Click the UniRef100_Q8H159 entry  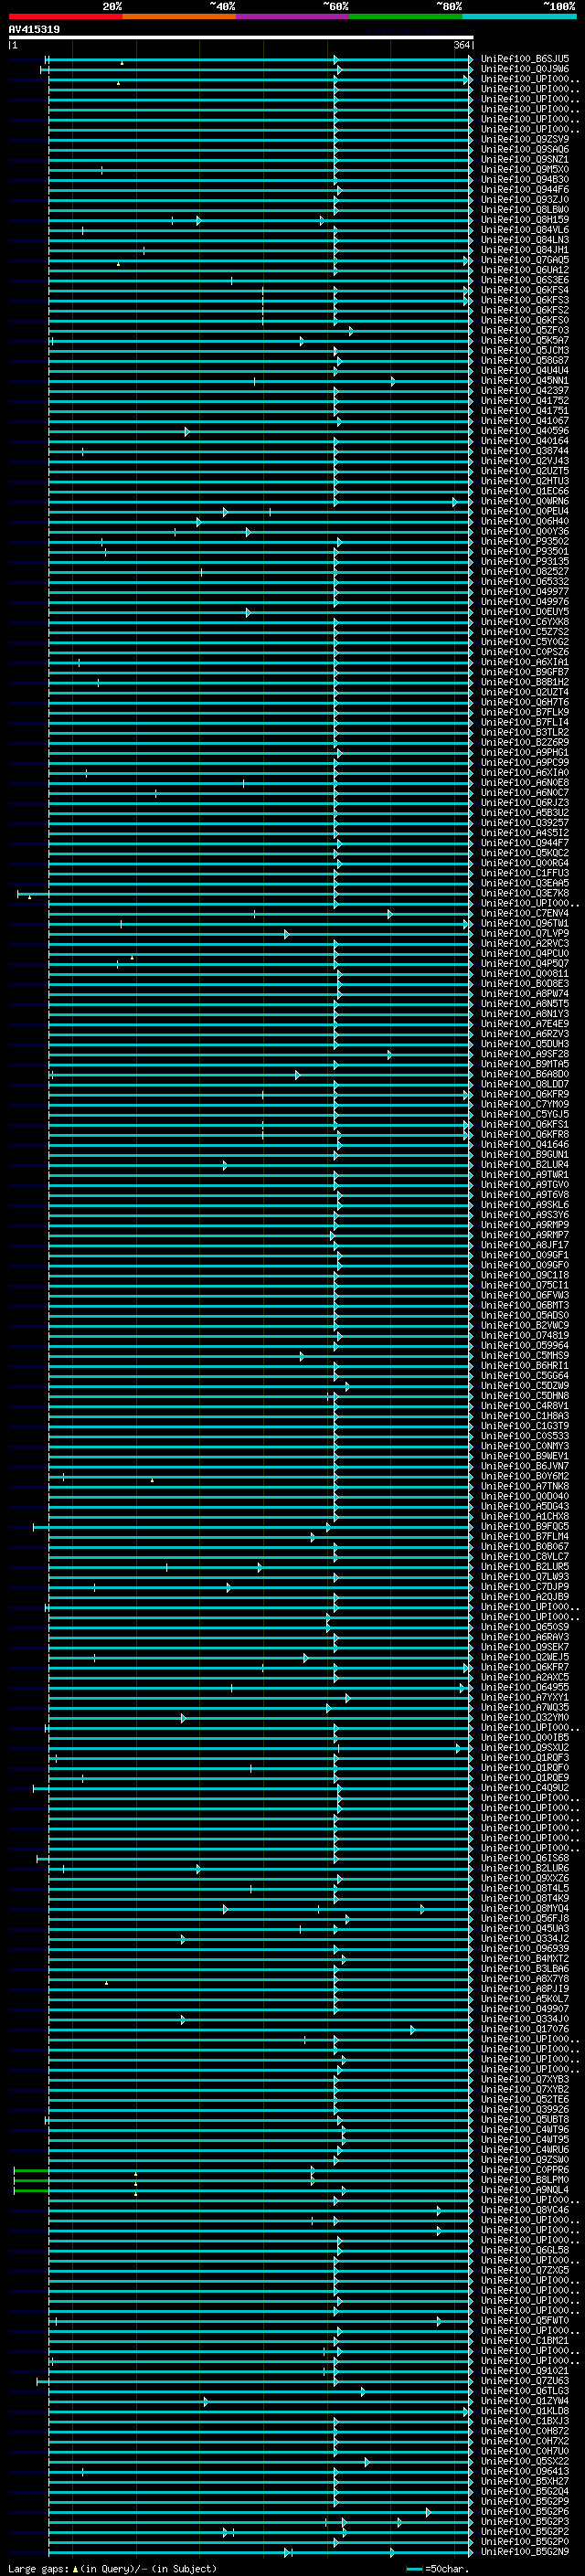pos(525,220)
